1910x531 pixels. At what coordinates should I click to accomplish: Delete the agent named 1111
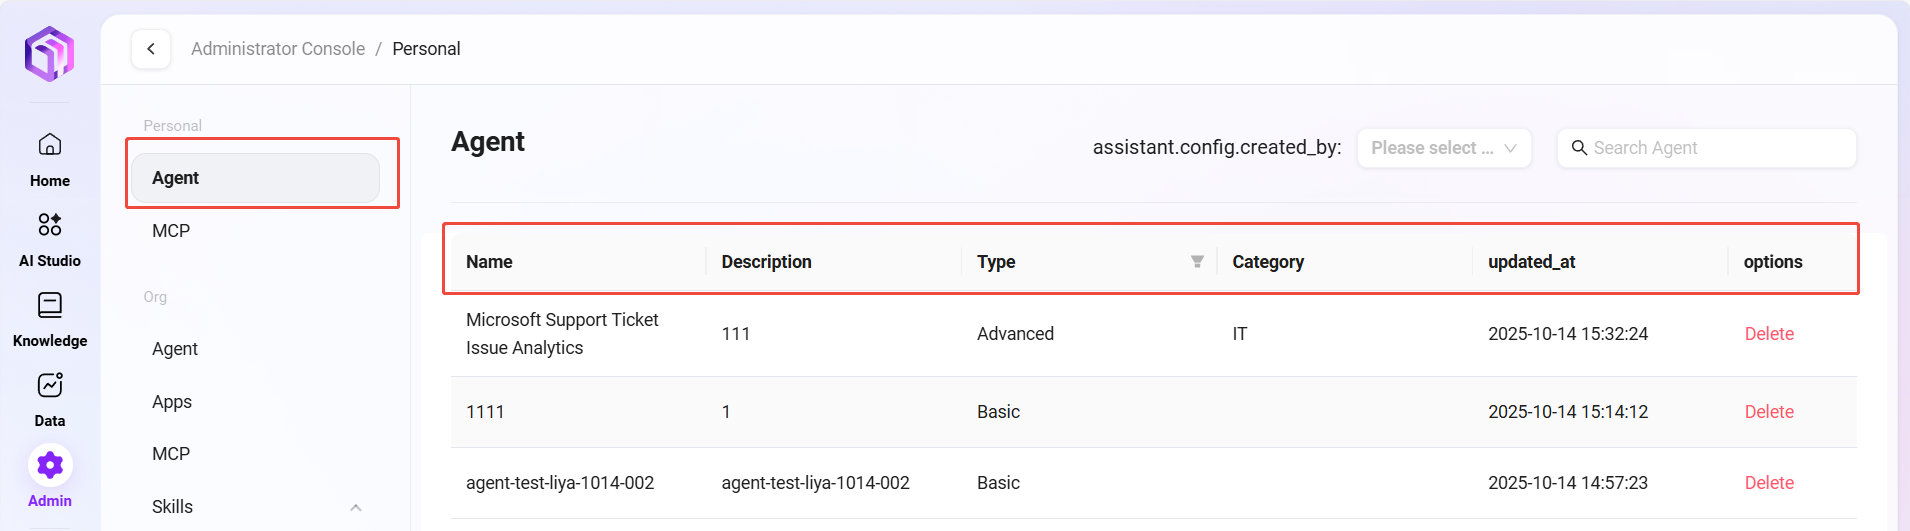point(1768,412)
